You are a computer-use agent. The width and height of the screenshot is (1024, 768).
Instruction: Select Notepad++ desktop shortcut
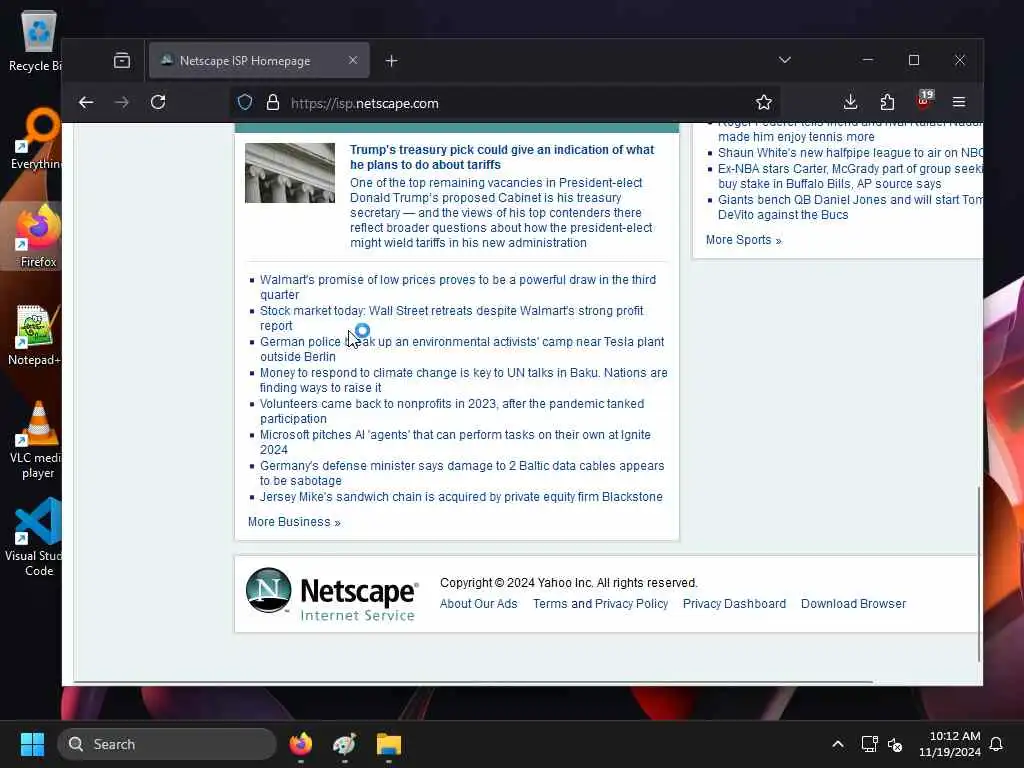point(35,334)
